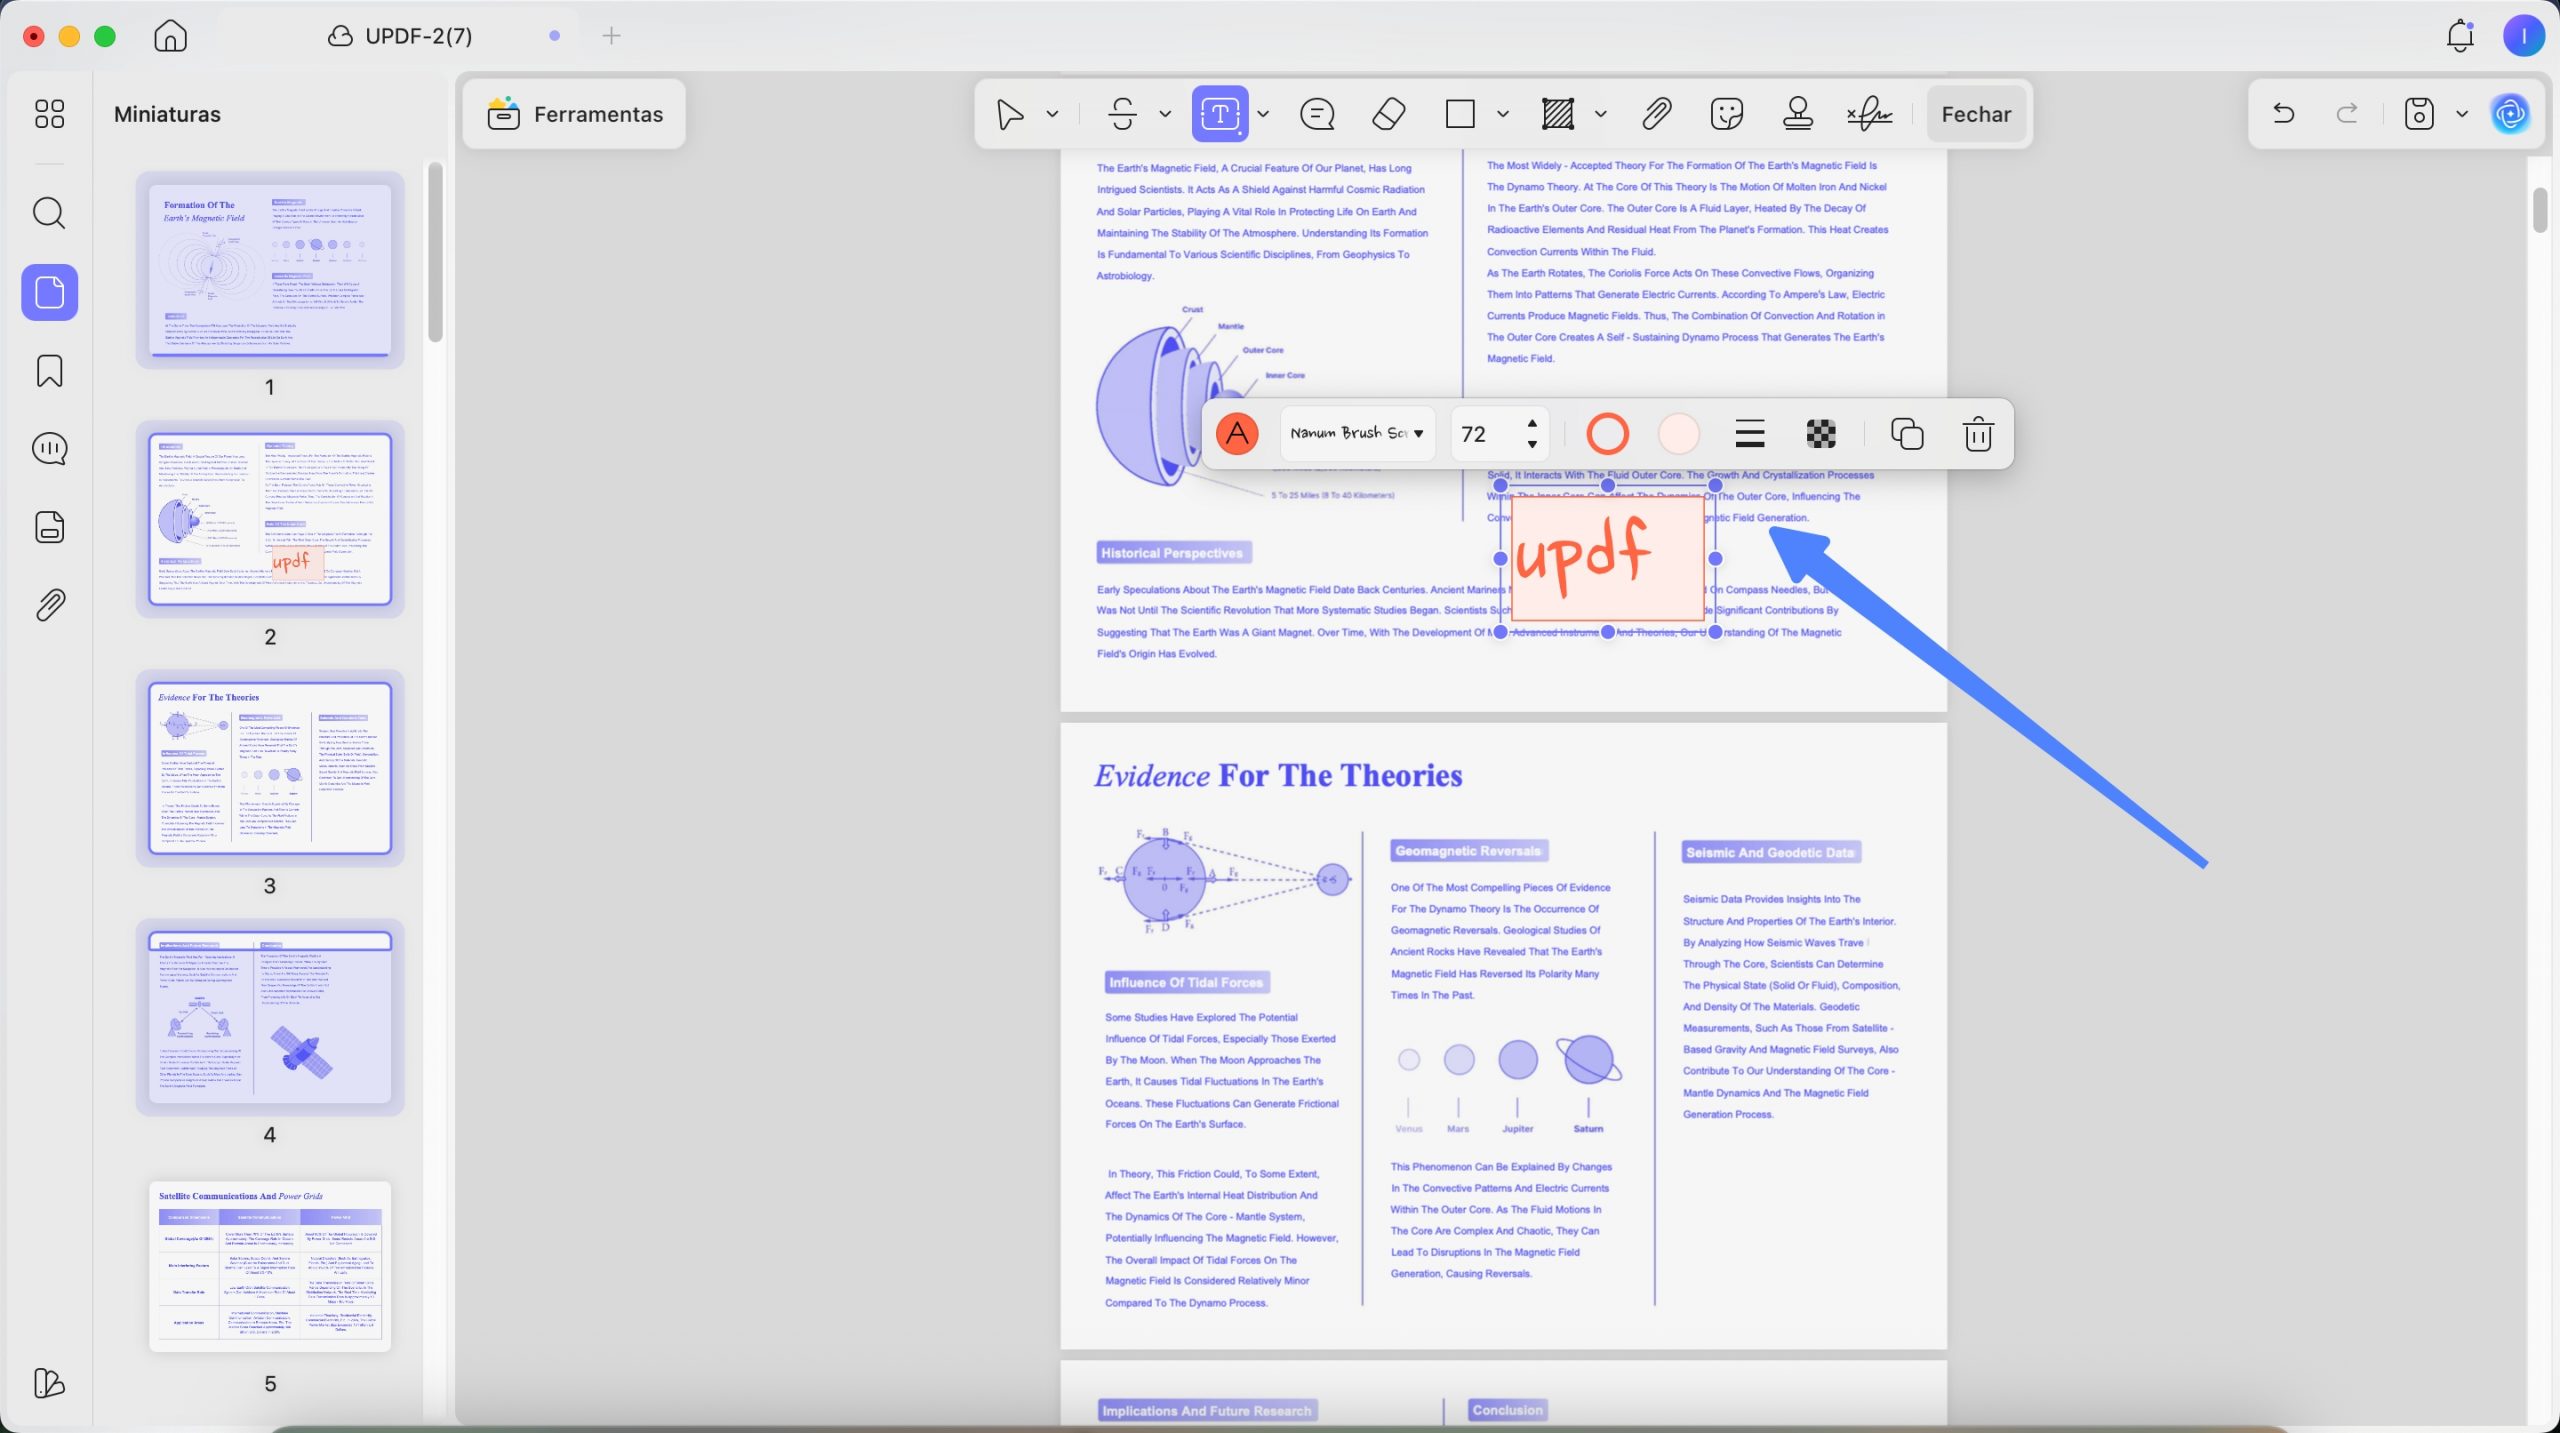Open the light pink fill color swatch

click(x=1678, y=434)
